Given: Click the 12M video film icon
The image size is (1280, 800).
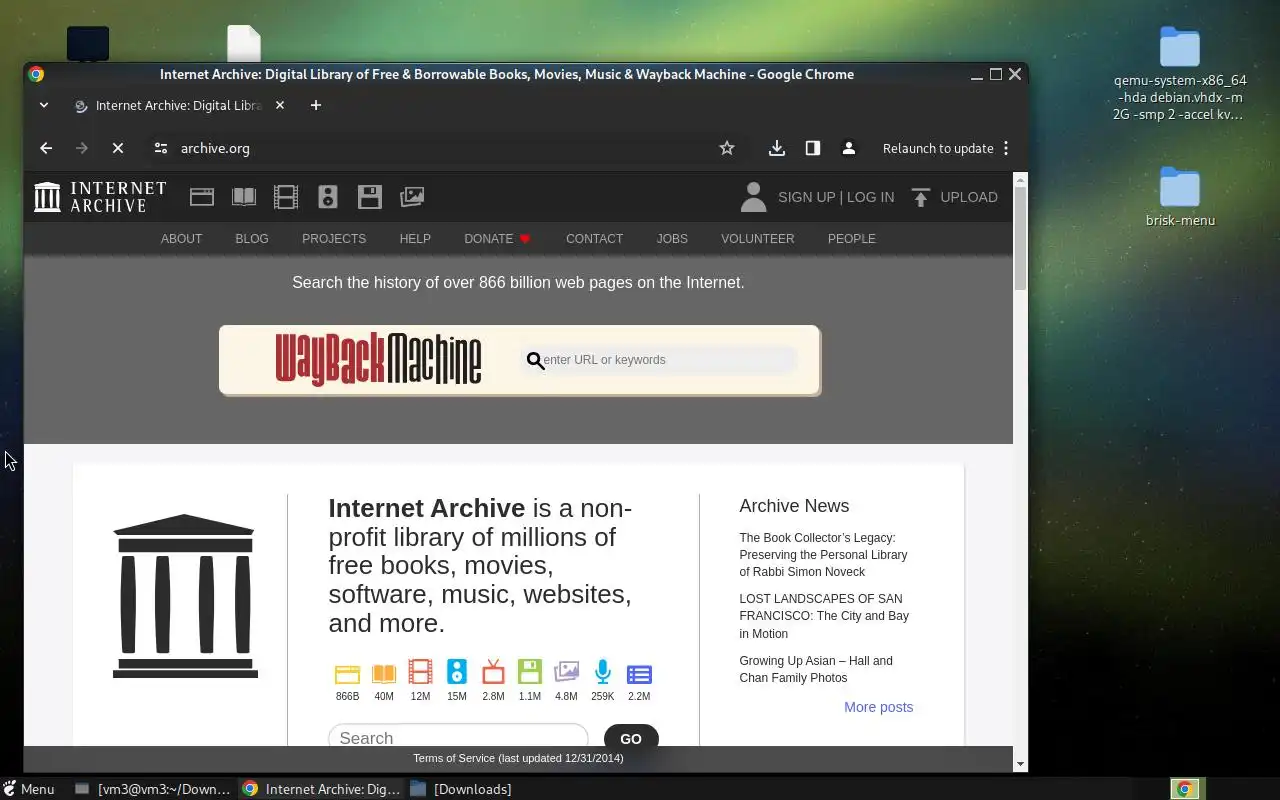Looking at the screenshot, I should pos(420,672).
